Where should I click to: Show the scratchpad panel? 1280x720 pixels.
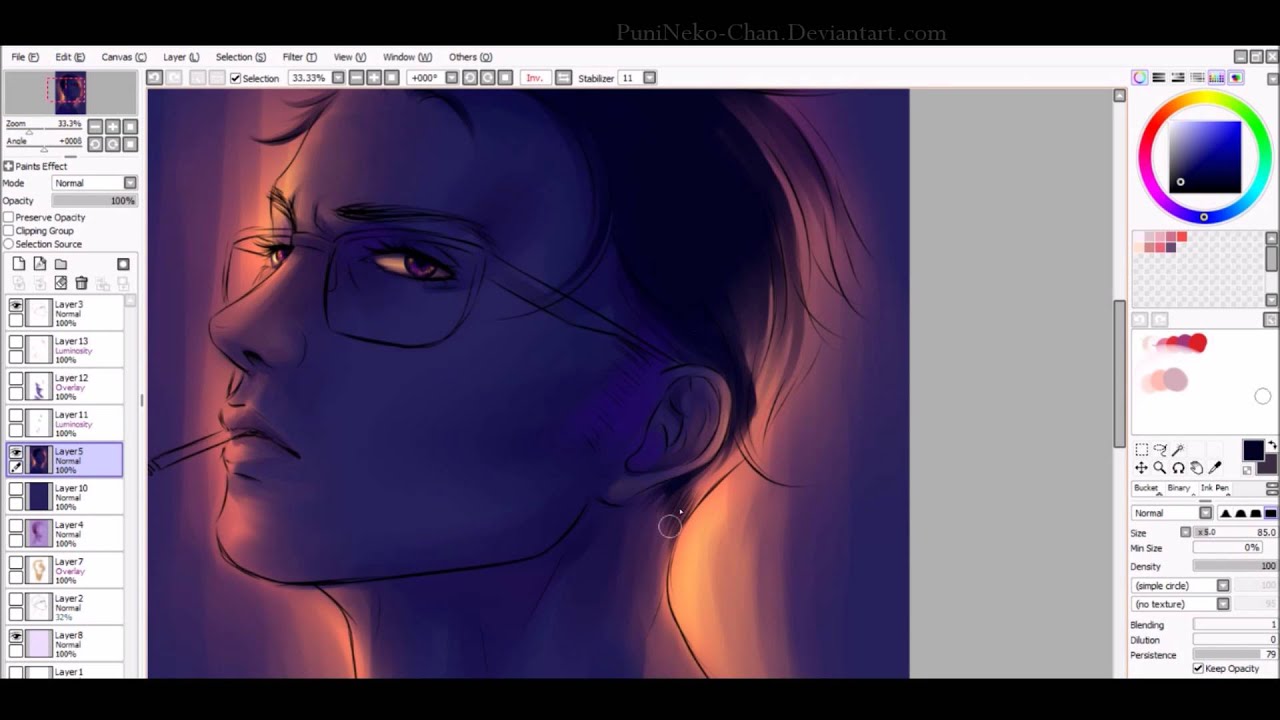pyautogui.click(x=1236, y=78)
